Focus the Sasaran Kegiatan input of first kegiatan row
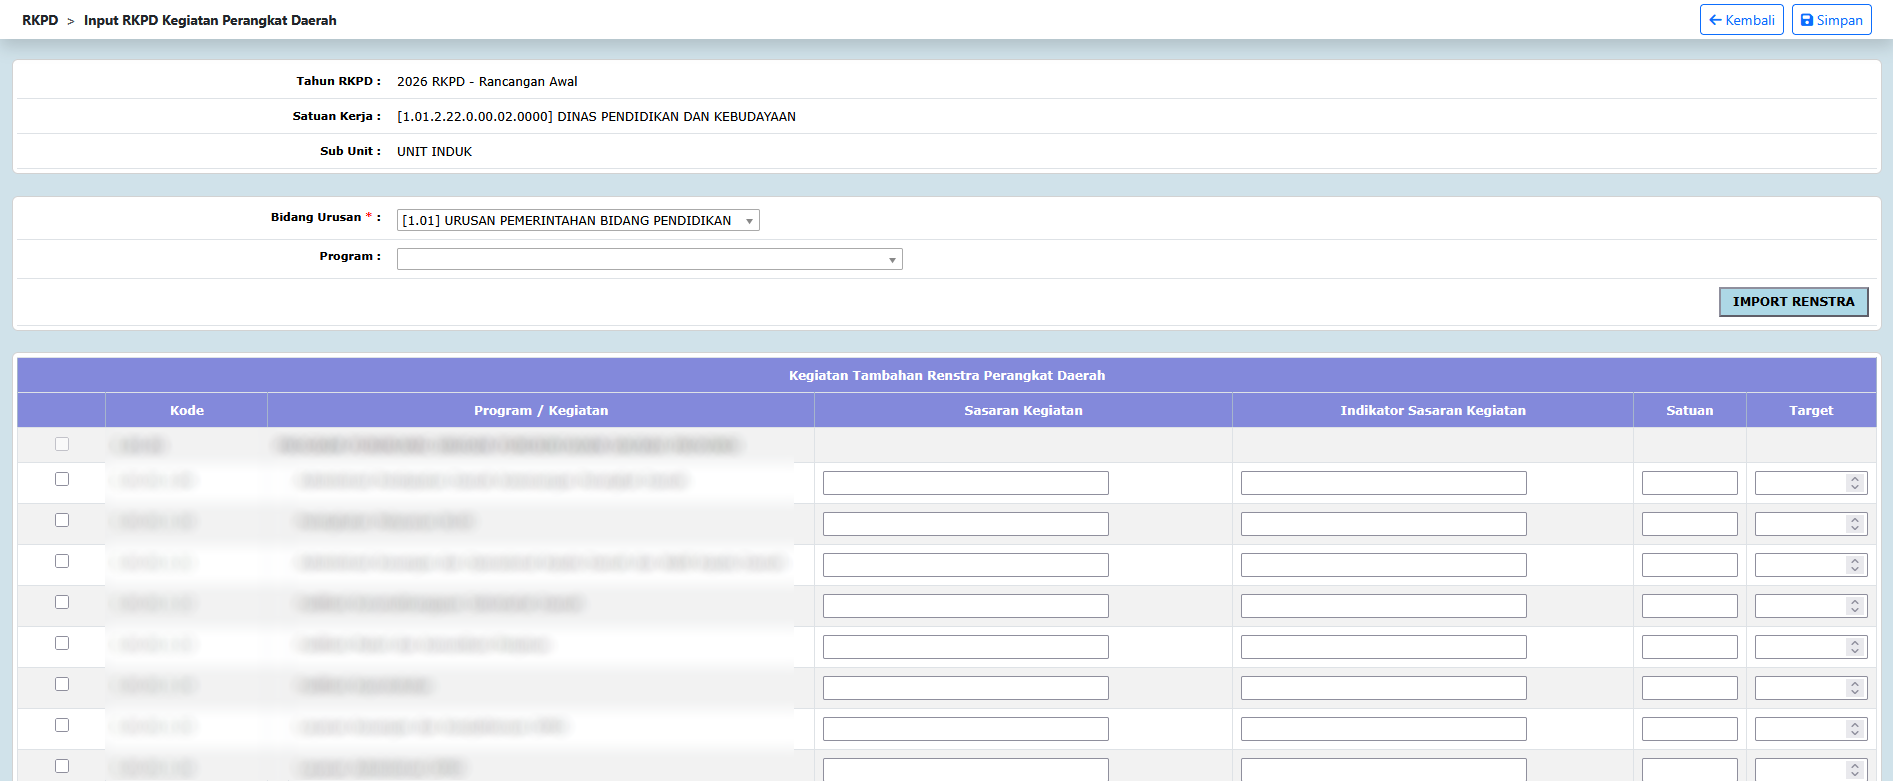Screen dimensions: 1893x781 point(965,483)
